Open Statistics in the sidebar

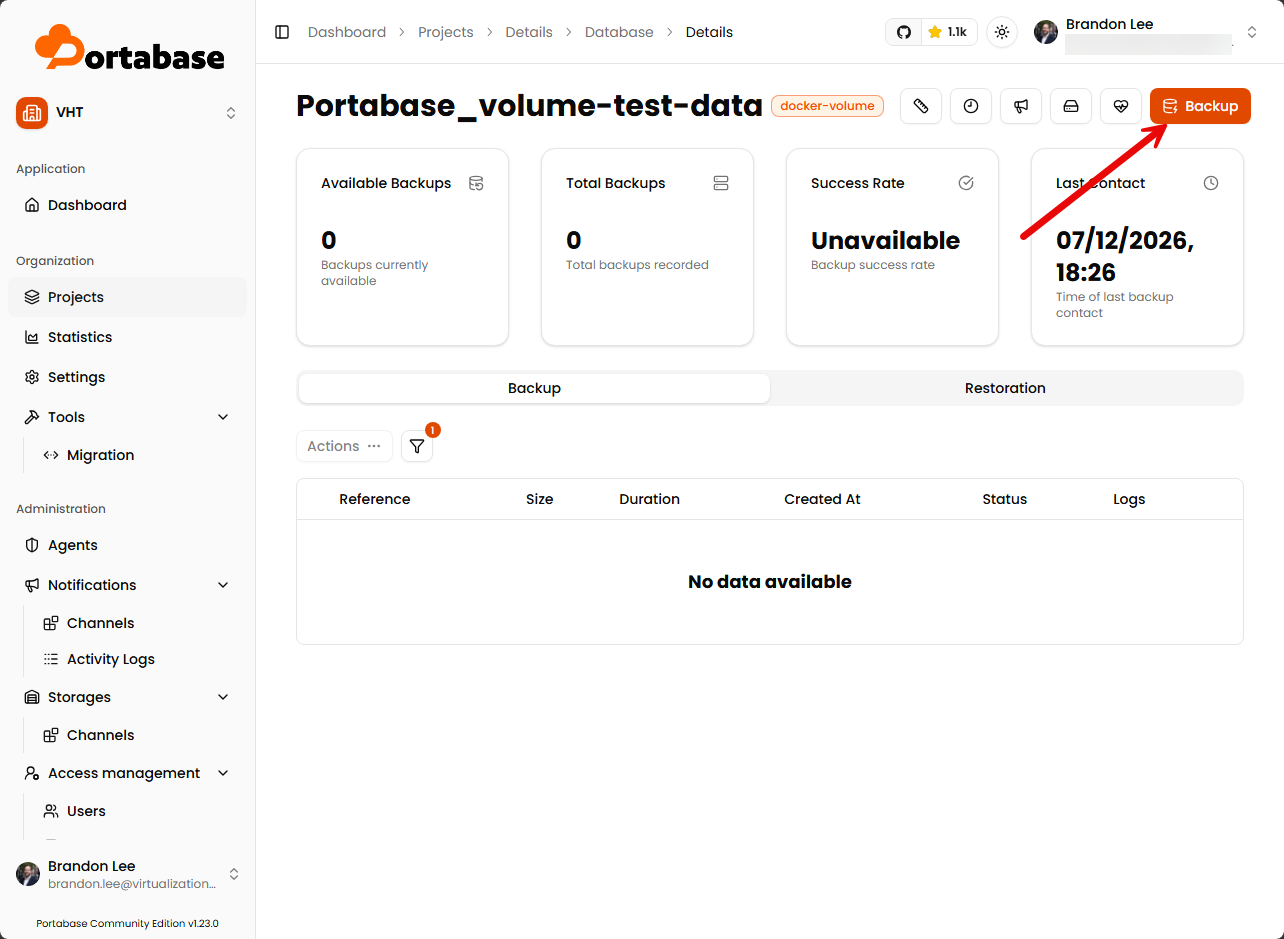click(127, 337)
